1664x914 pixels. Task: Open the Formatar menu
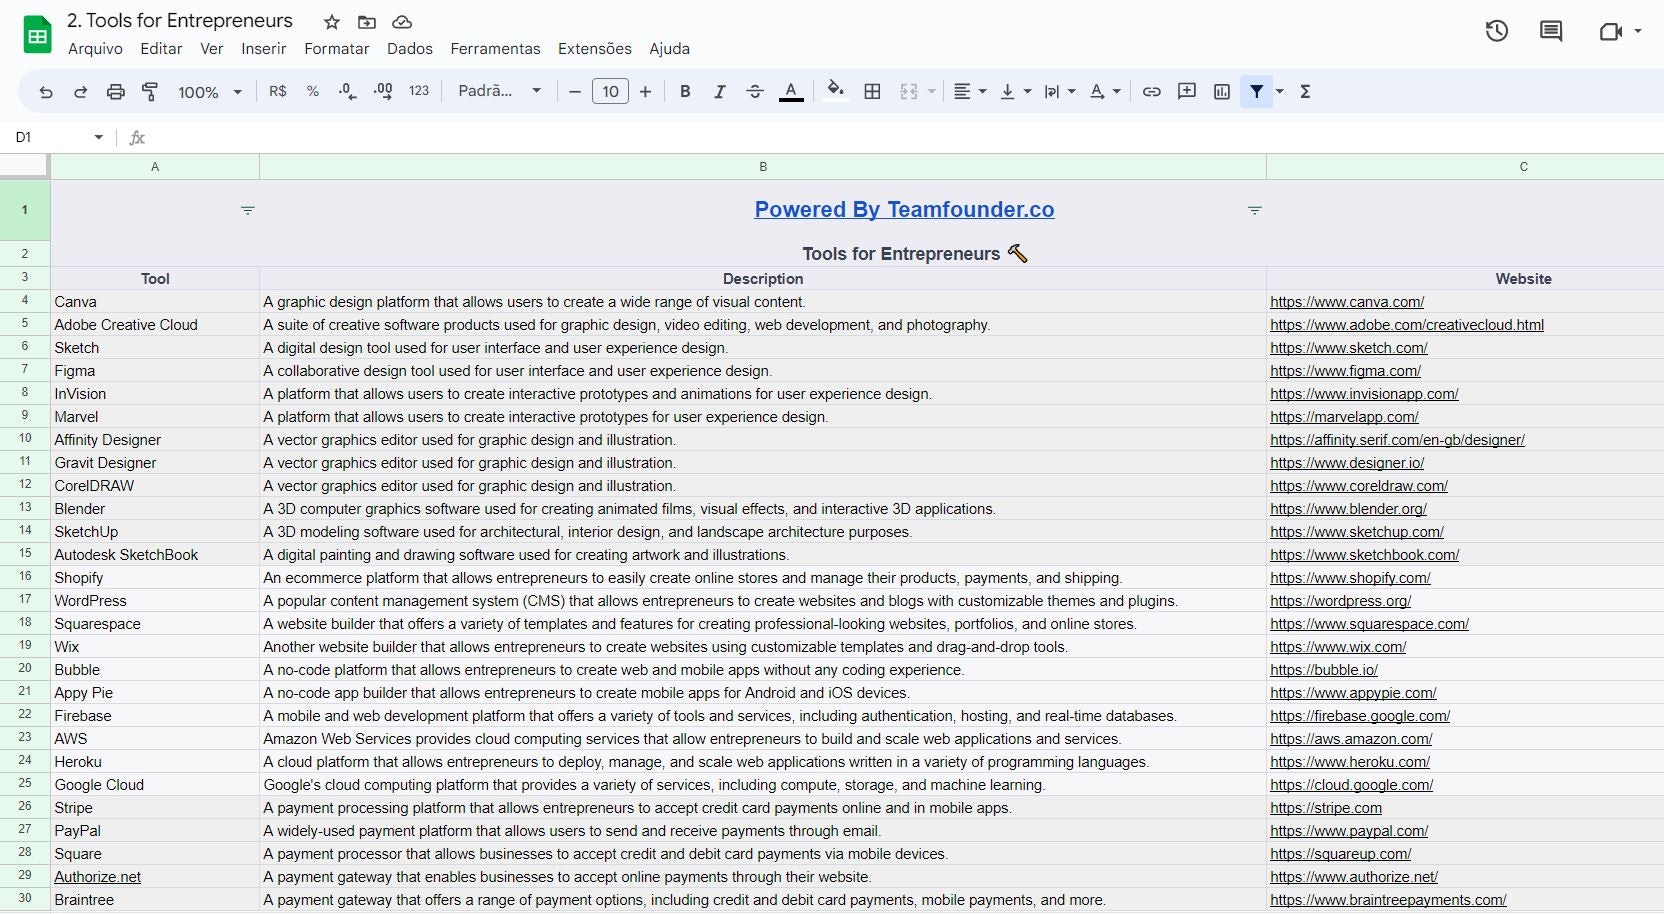tap(336, 49)
